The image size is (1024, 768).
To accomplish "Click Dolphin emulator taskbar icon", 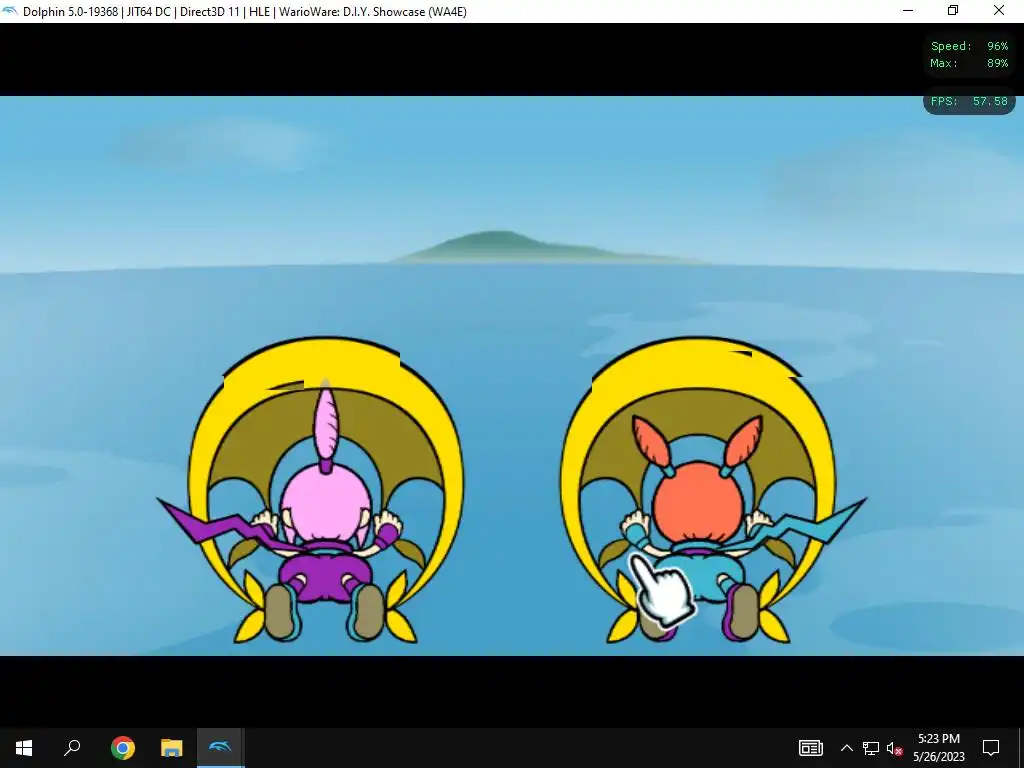I will coord(220,748).
